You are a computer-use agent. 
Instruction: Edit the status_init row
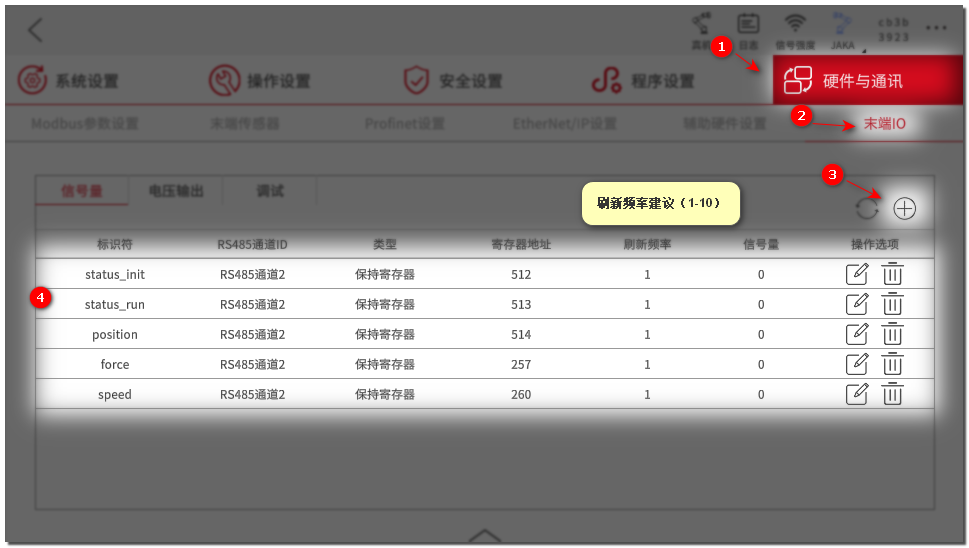(x=857, y=274)
